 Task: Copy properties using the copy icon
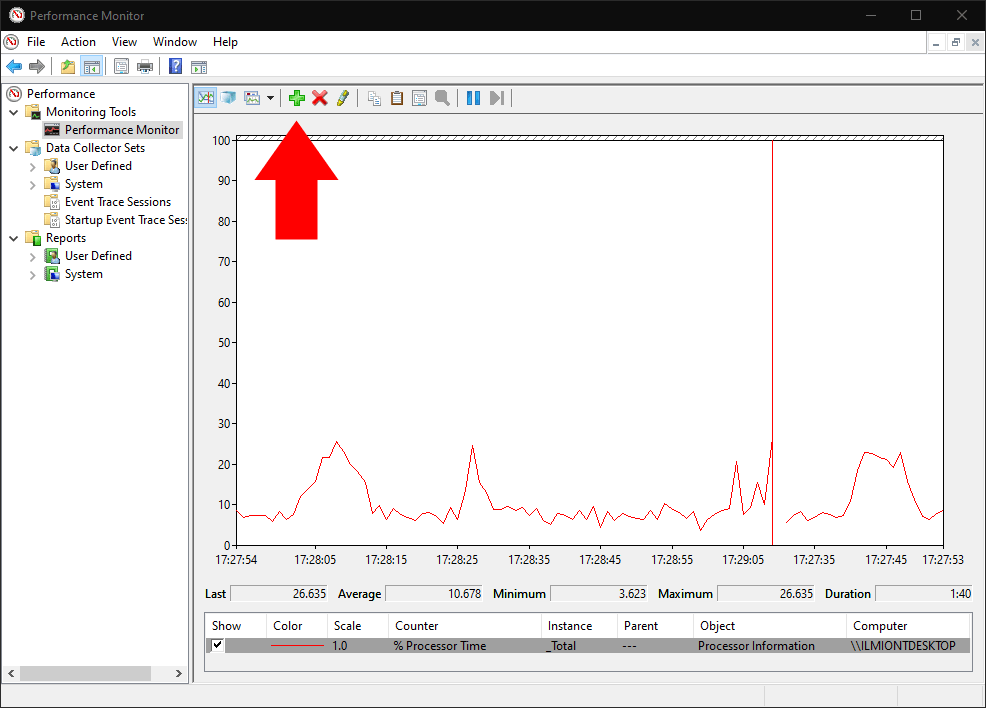(372, 97)
